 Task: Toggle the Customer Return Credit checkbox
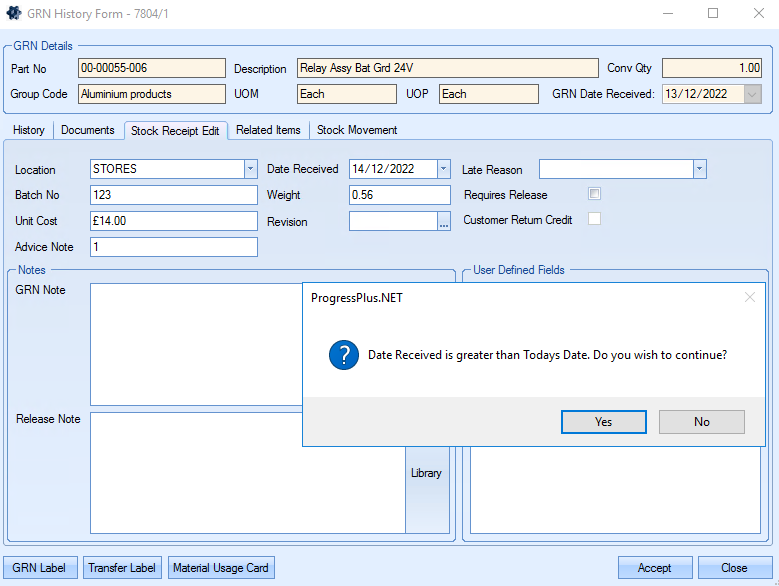594,219
